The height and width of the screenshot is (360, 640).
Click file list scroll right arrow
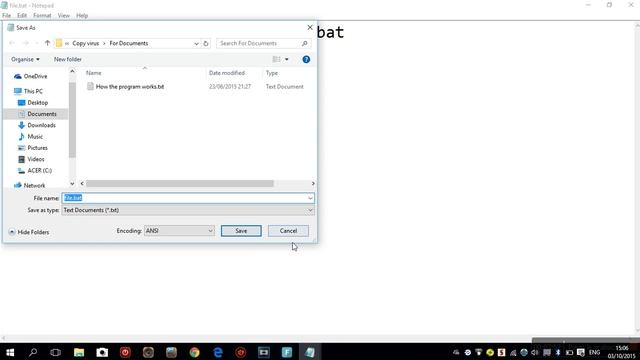313,184
